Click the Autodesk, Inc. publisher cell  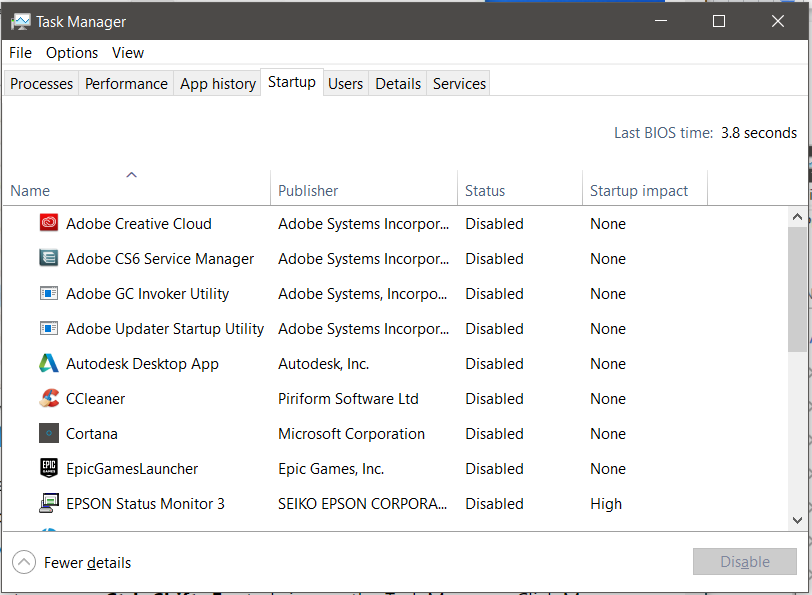point(324,364)
